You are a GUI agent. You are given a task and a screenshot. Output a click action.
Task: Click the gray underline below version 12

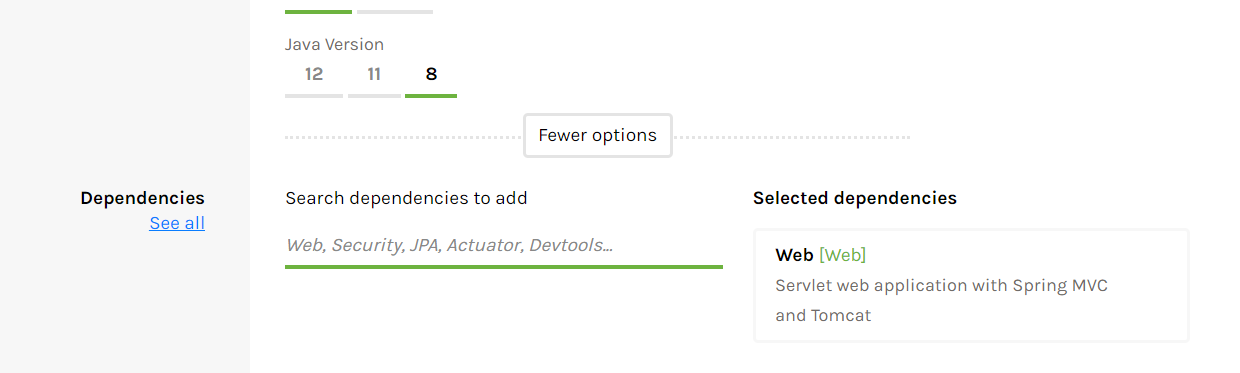click(x=314, y=96)
